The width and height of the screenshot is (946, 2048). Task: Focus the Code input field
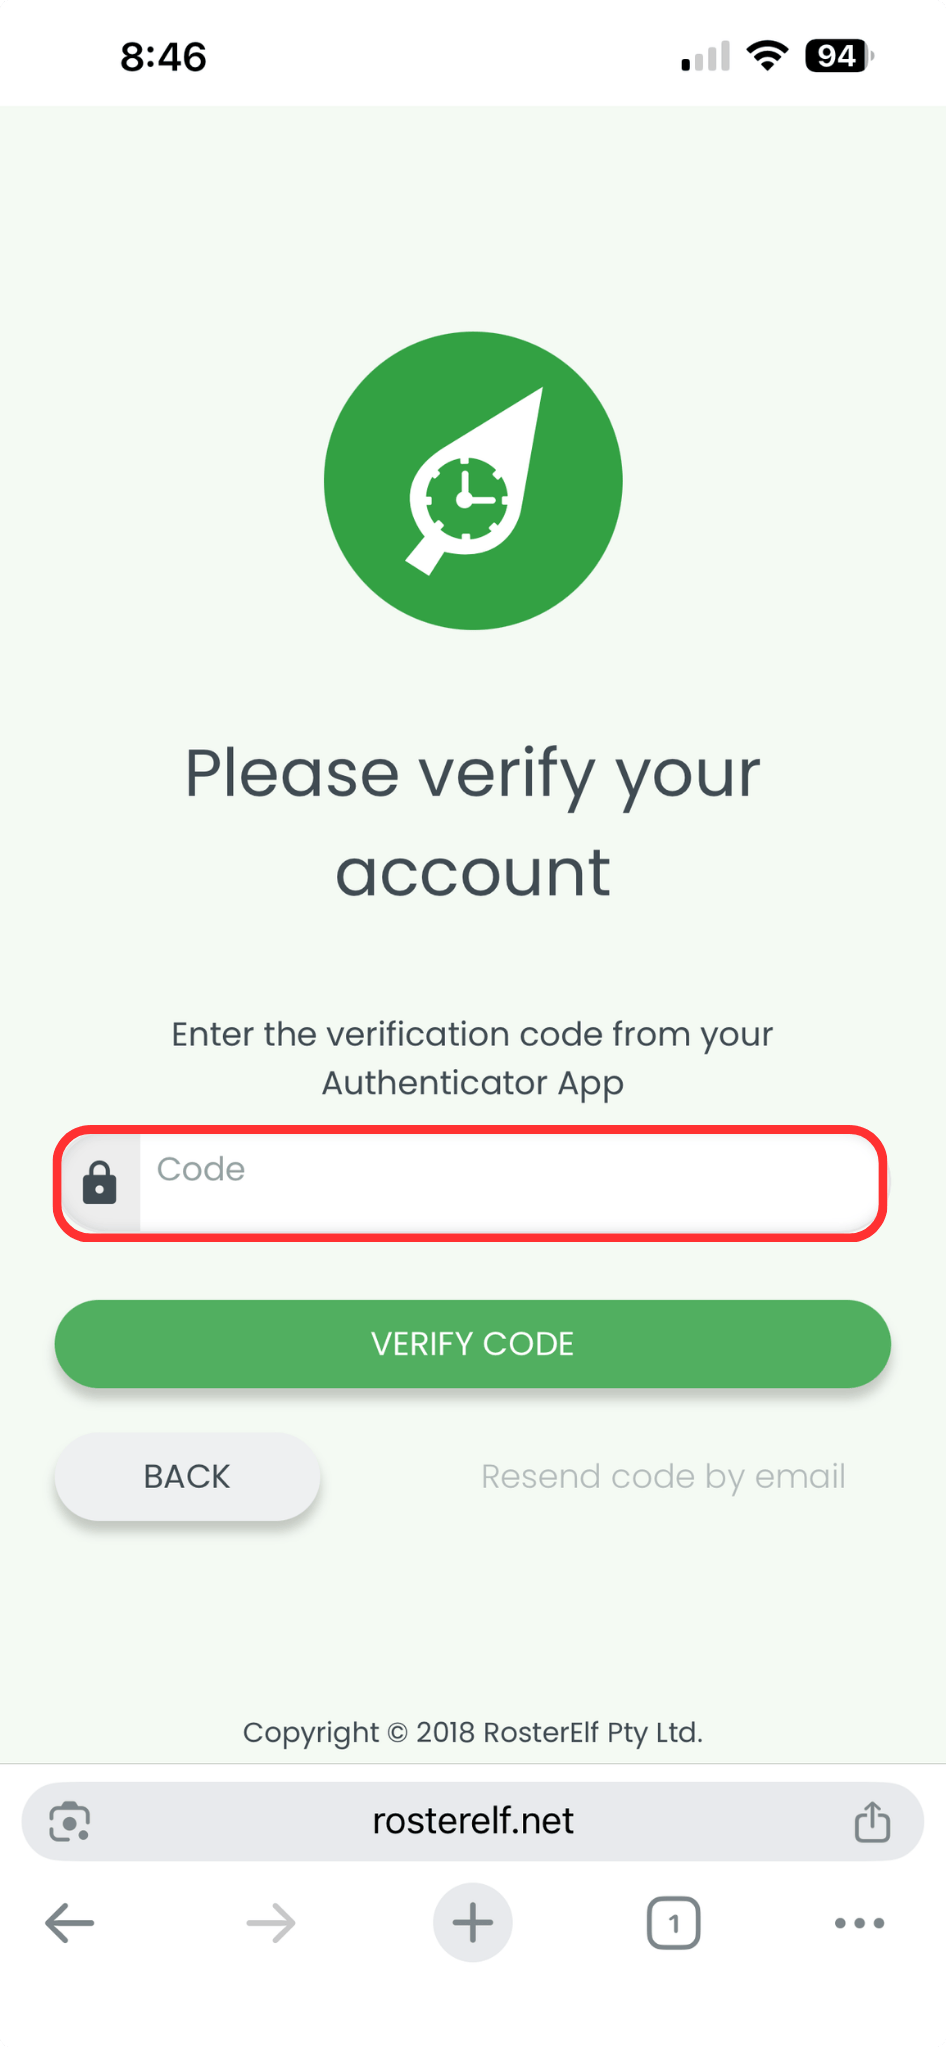(509, 1183)
